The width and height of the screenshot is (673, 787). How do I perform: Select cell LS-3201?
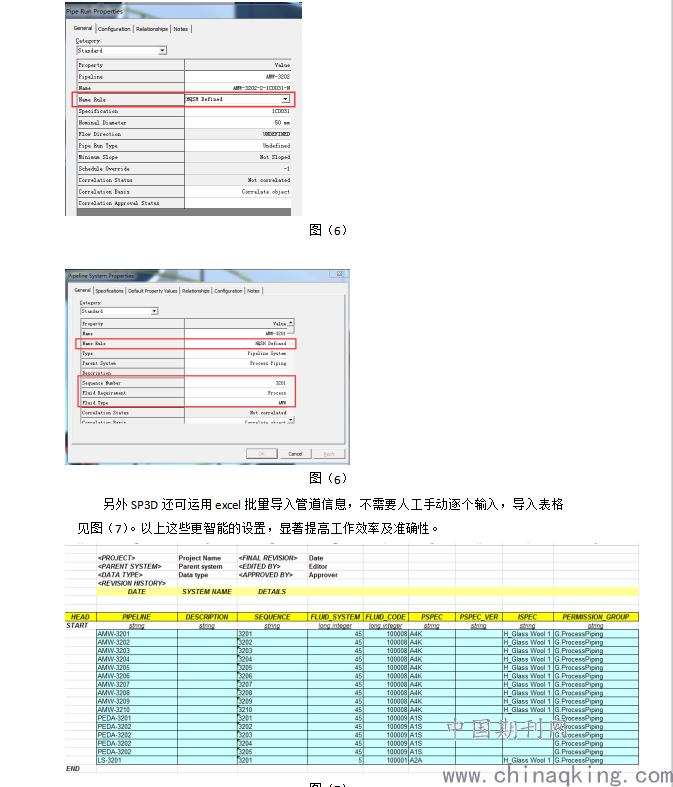pyautogui.click(x=137, y=760)
